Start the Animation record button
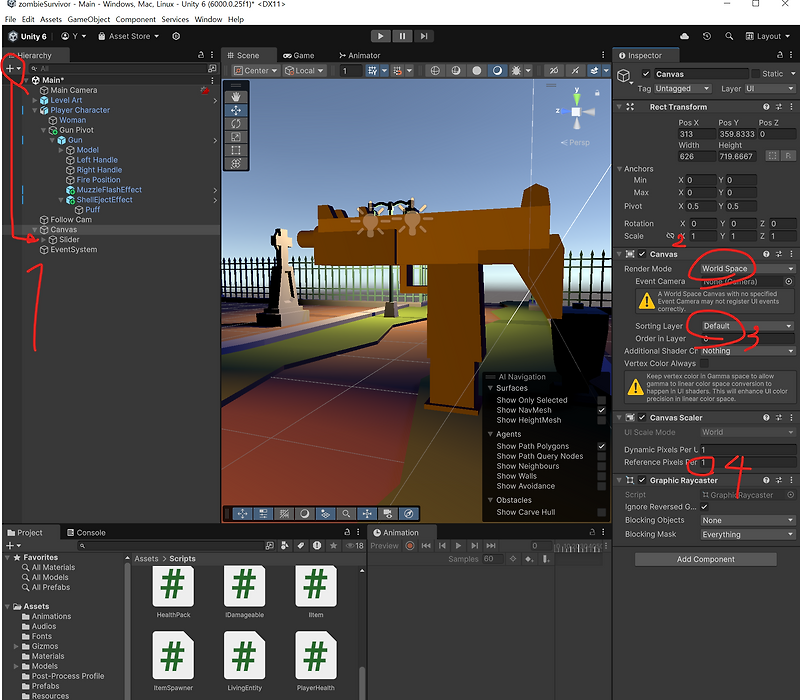800x700 pixels. pos(410,545)
